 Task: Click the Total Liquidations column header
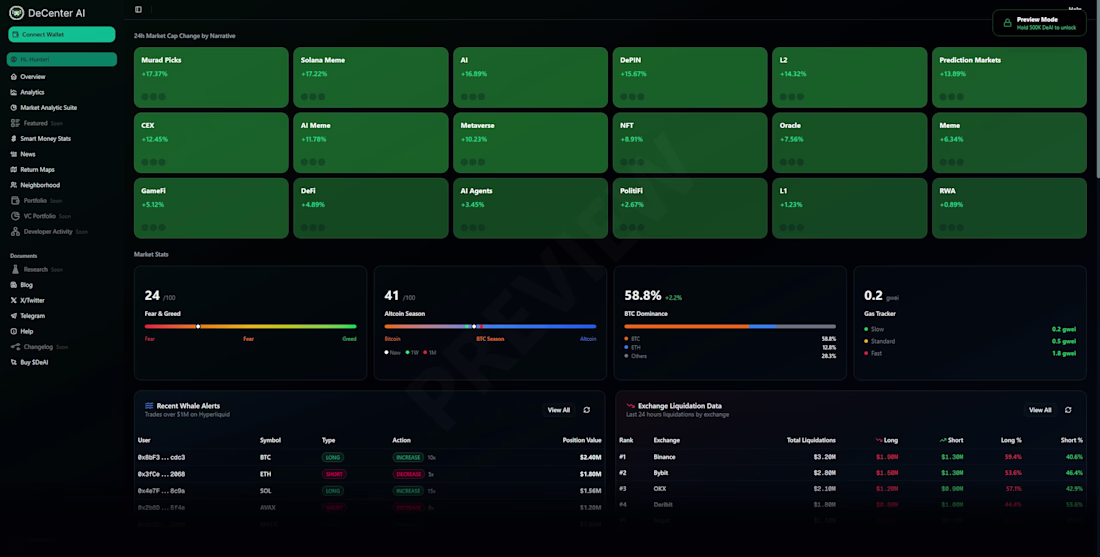[x=810, y=441]
